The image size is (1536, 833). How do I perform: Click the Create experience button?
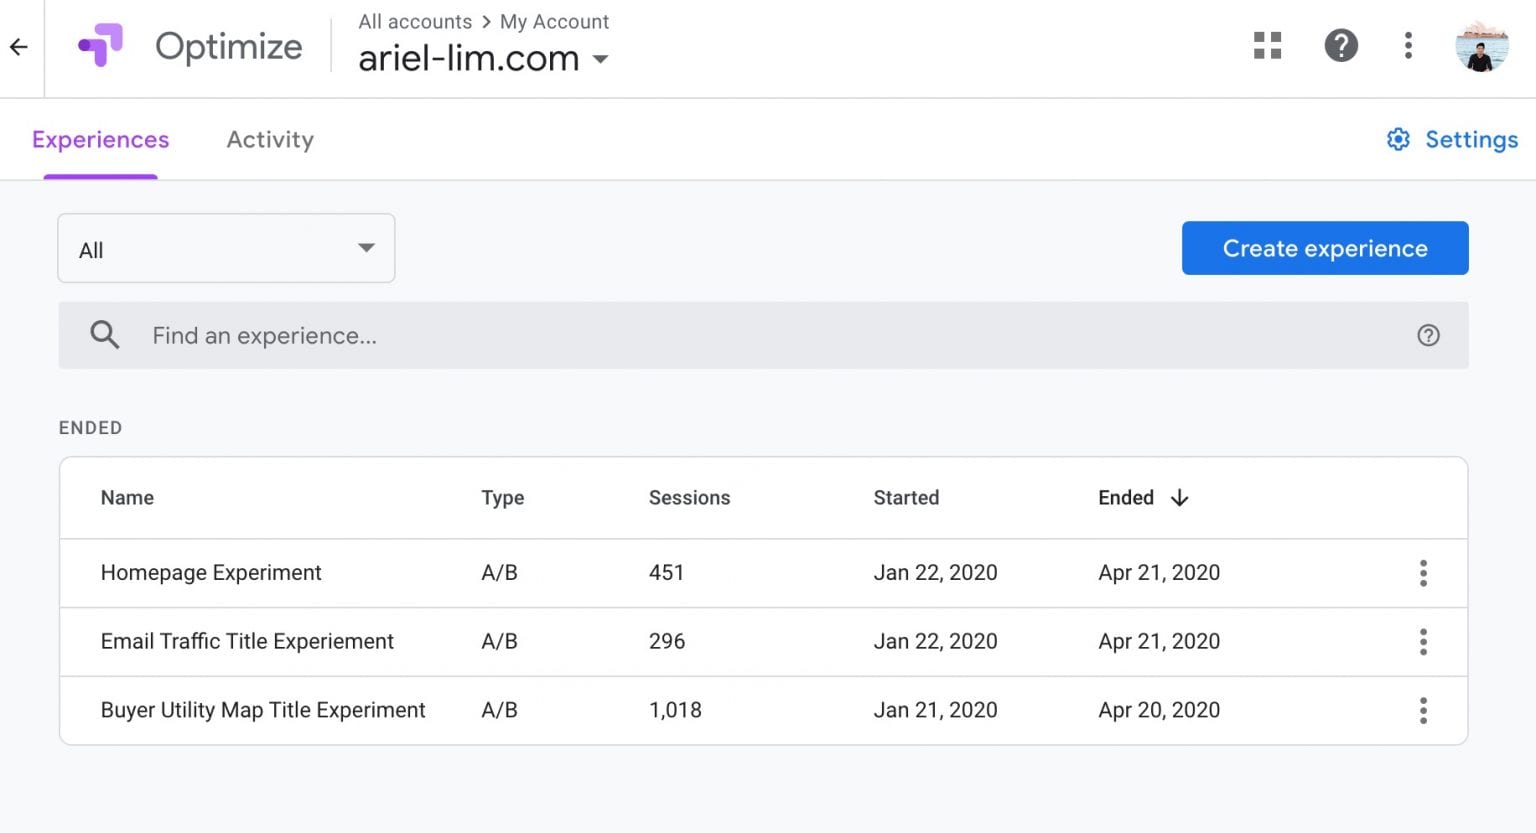[x=1324, y=248]
